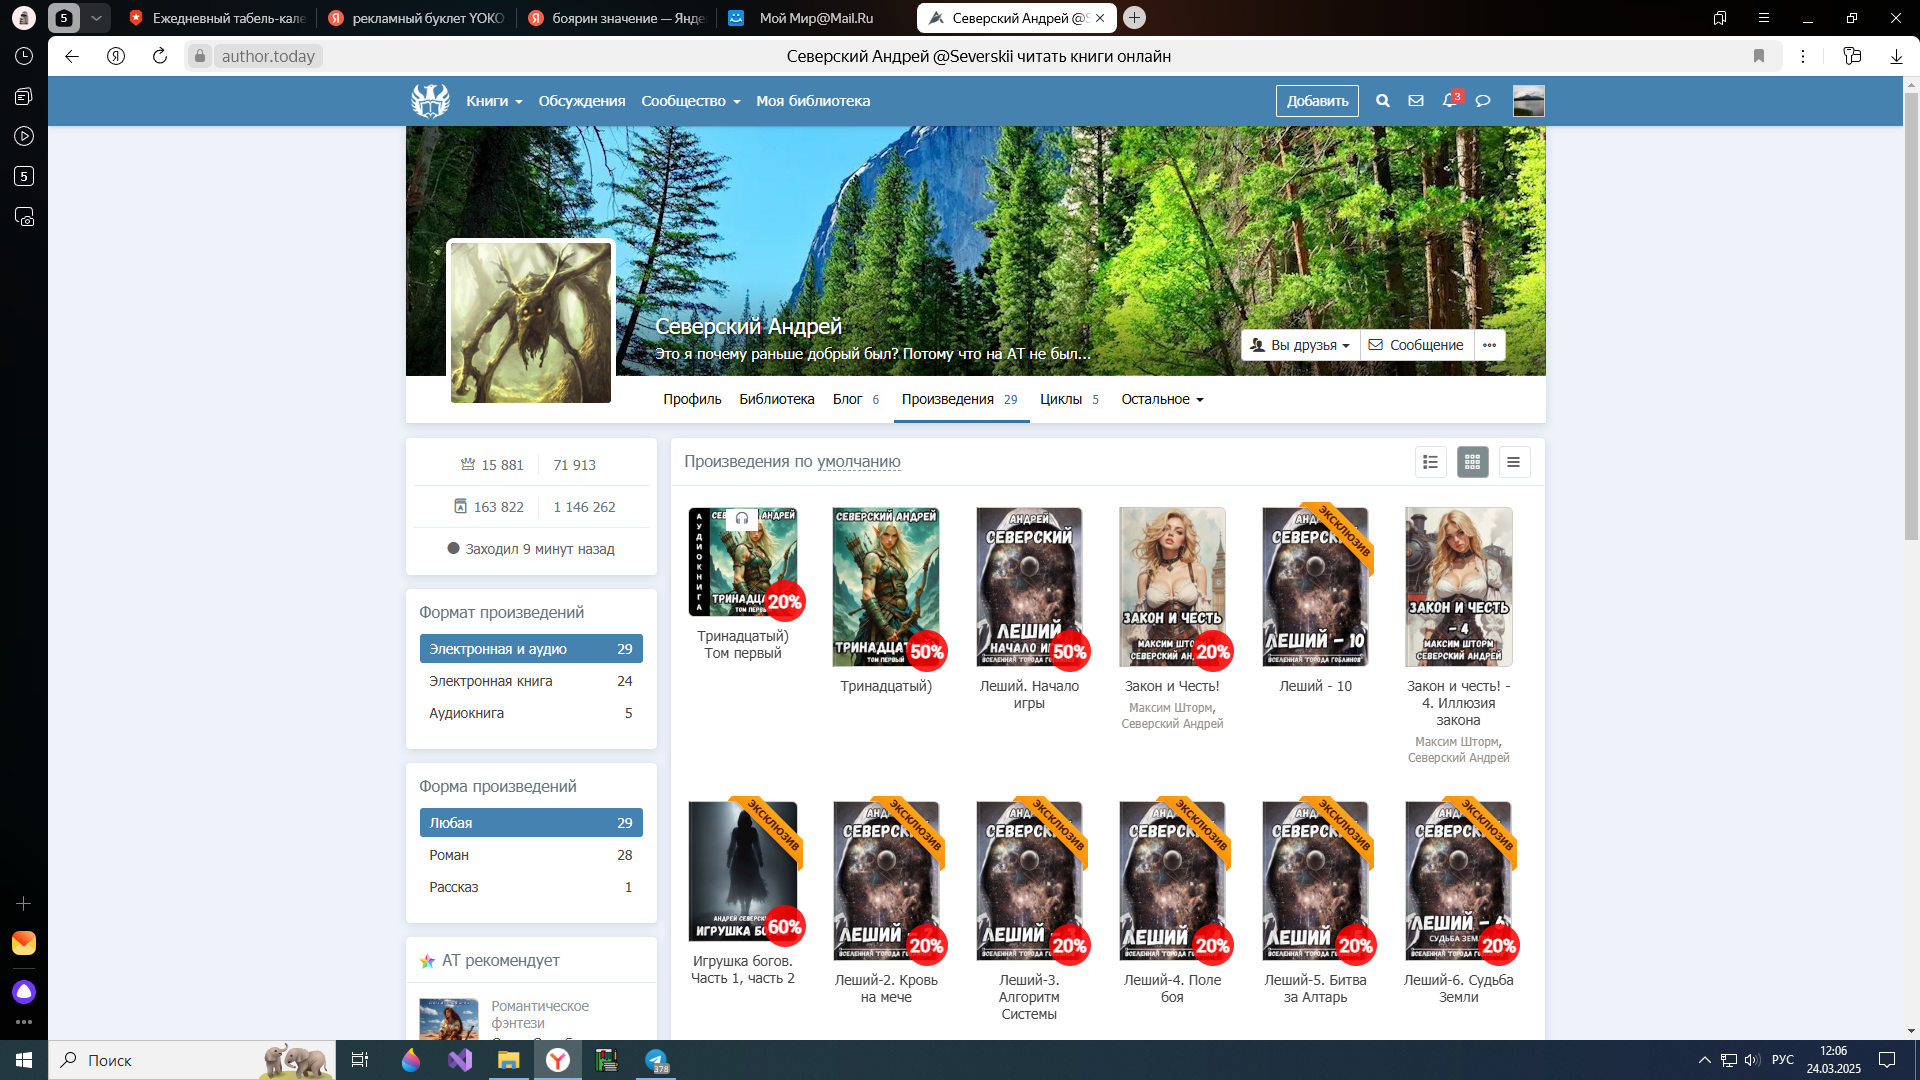Select the compact lines view icon
Screen dimensions: 1920x1080
(x=1514, y=462)
